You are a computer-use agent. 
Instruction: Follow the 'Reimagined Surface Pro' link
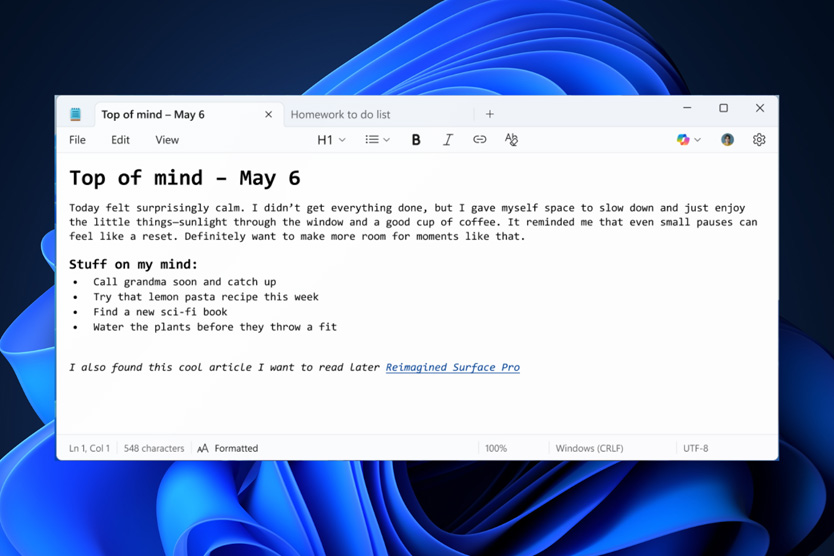point(453,367)
